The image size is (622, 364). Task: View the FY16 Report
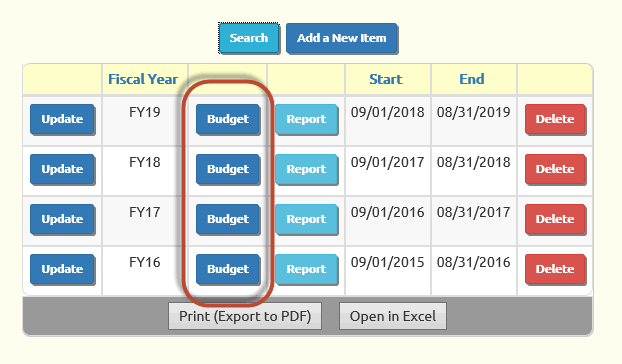pyautogui.click(x=306, y=269)
